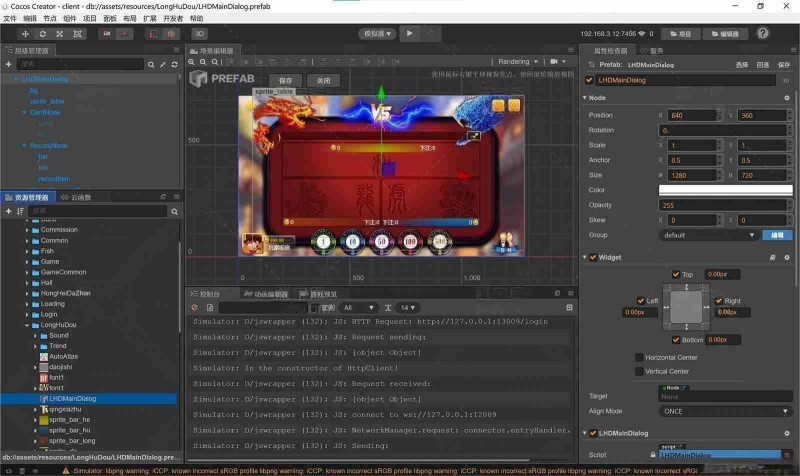Add a node with hierarchy plus icon
This screenshot has height=476, width=800.
8,64
